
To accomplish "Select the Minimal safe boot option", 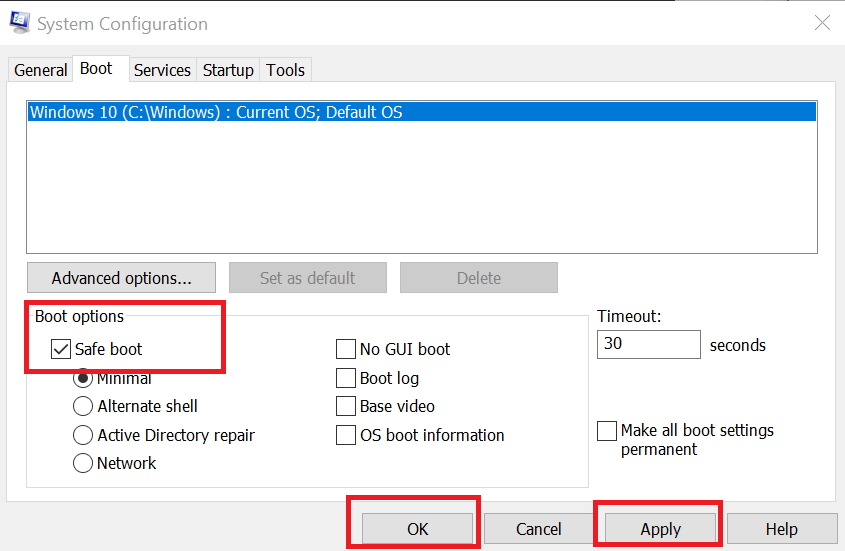I will tap(84, 378).
